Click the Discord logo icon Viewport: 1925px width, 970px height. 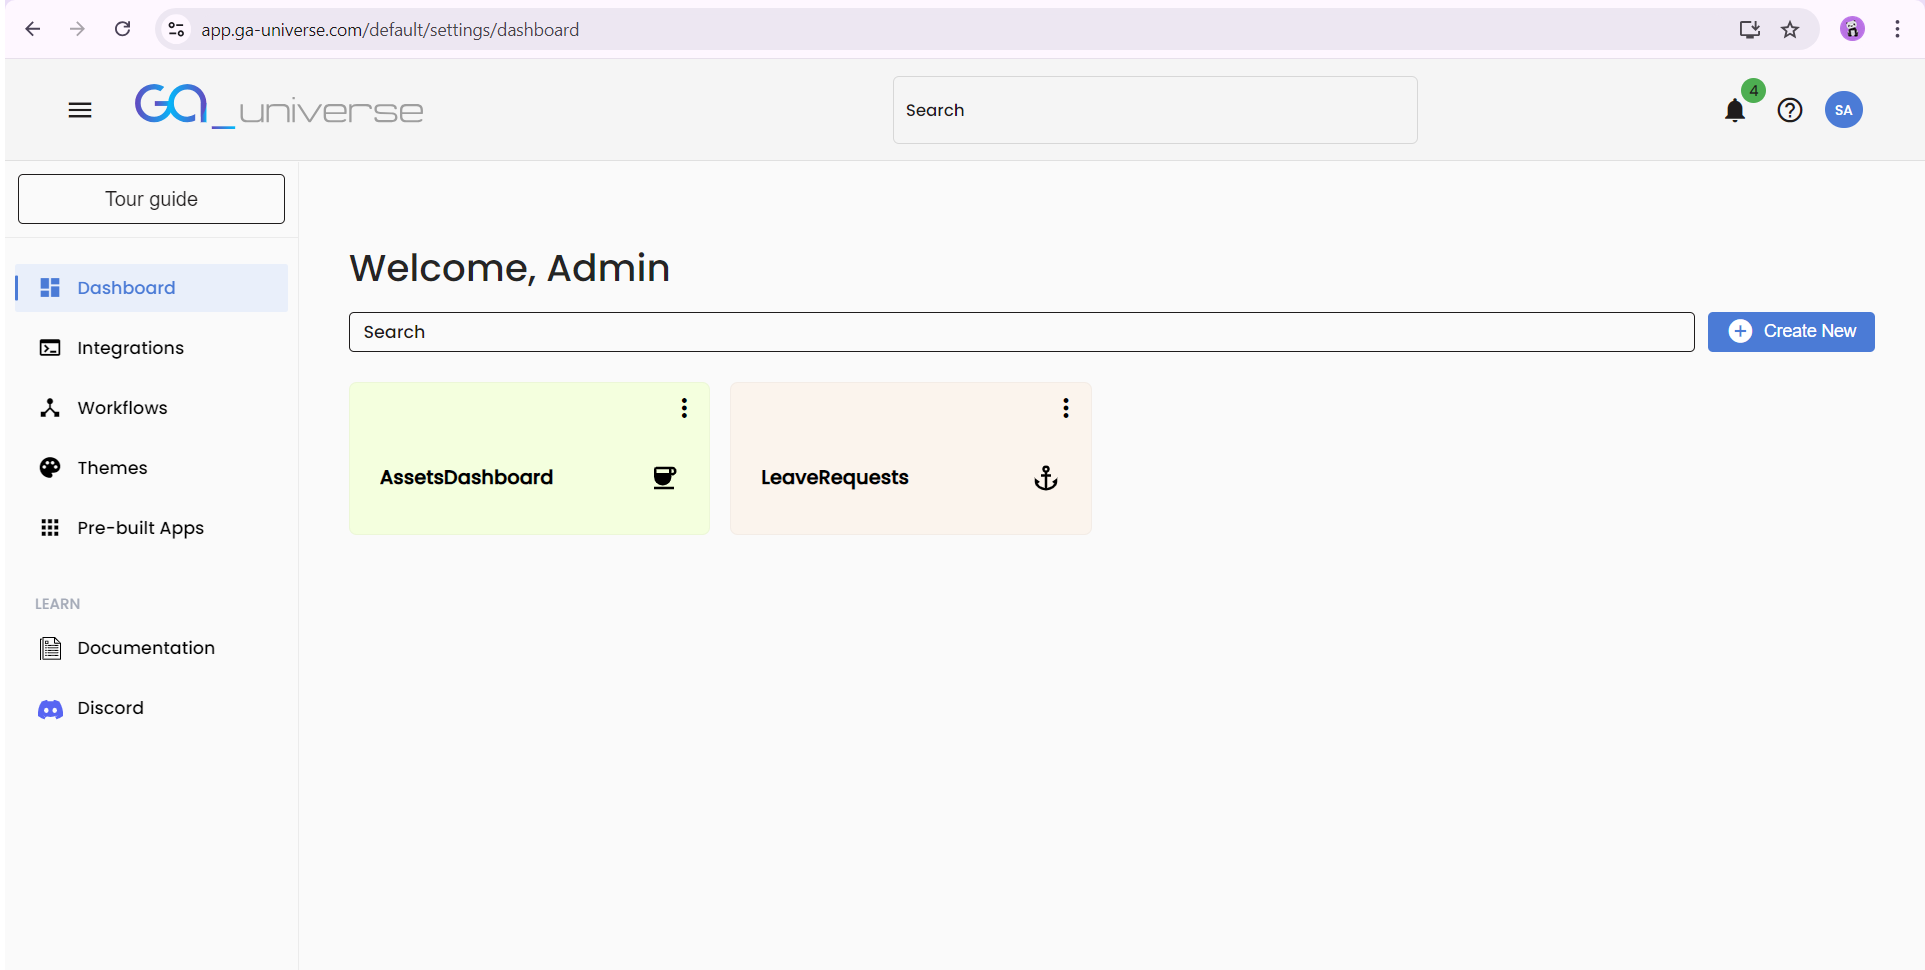50,709
